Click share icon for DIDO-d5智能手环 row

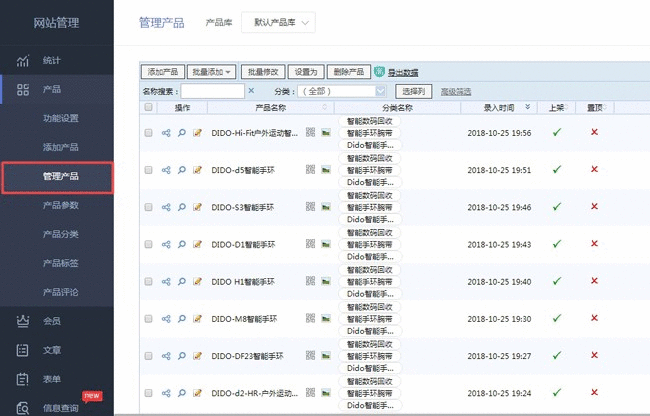(166, 169)
